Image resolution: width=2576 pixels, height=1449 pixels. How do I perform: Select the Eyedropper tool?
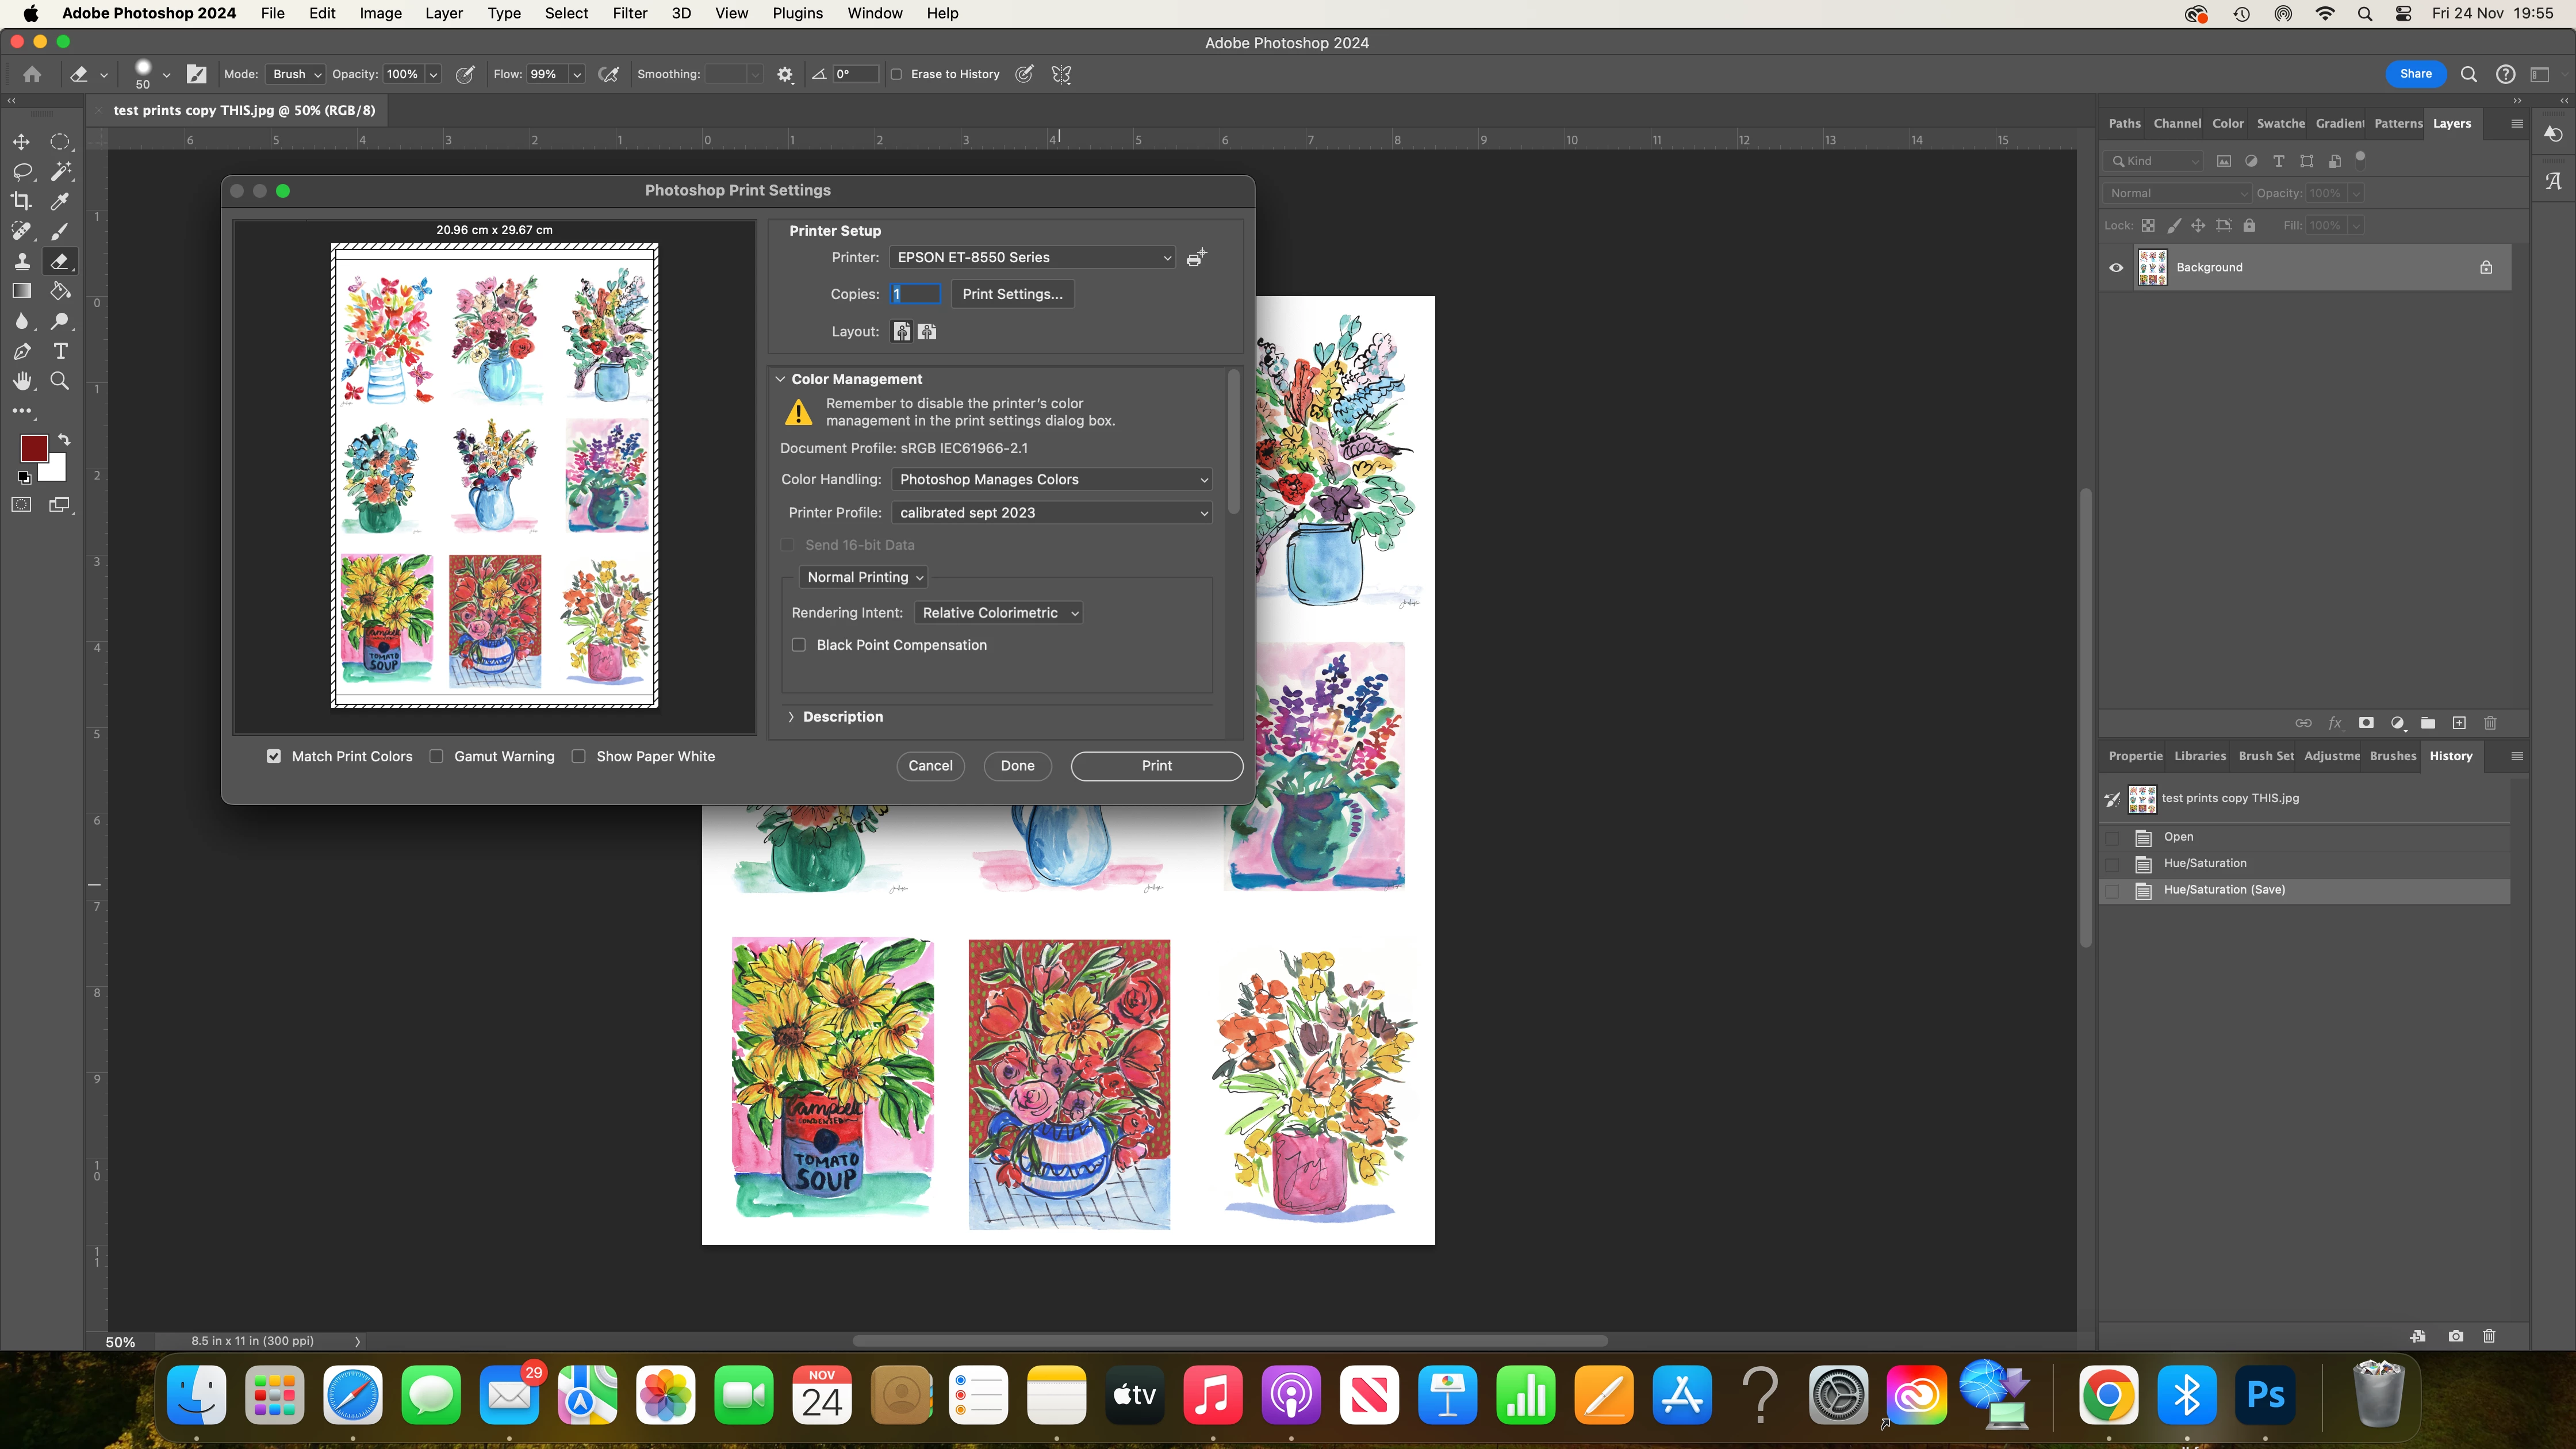pyautogui.click(x=60, y=201)
